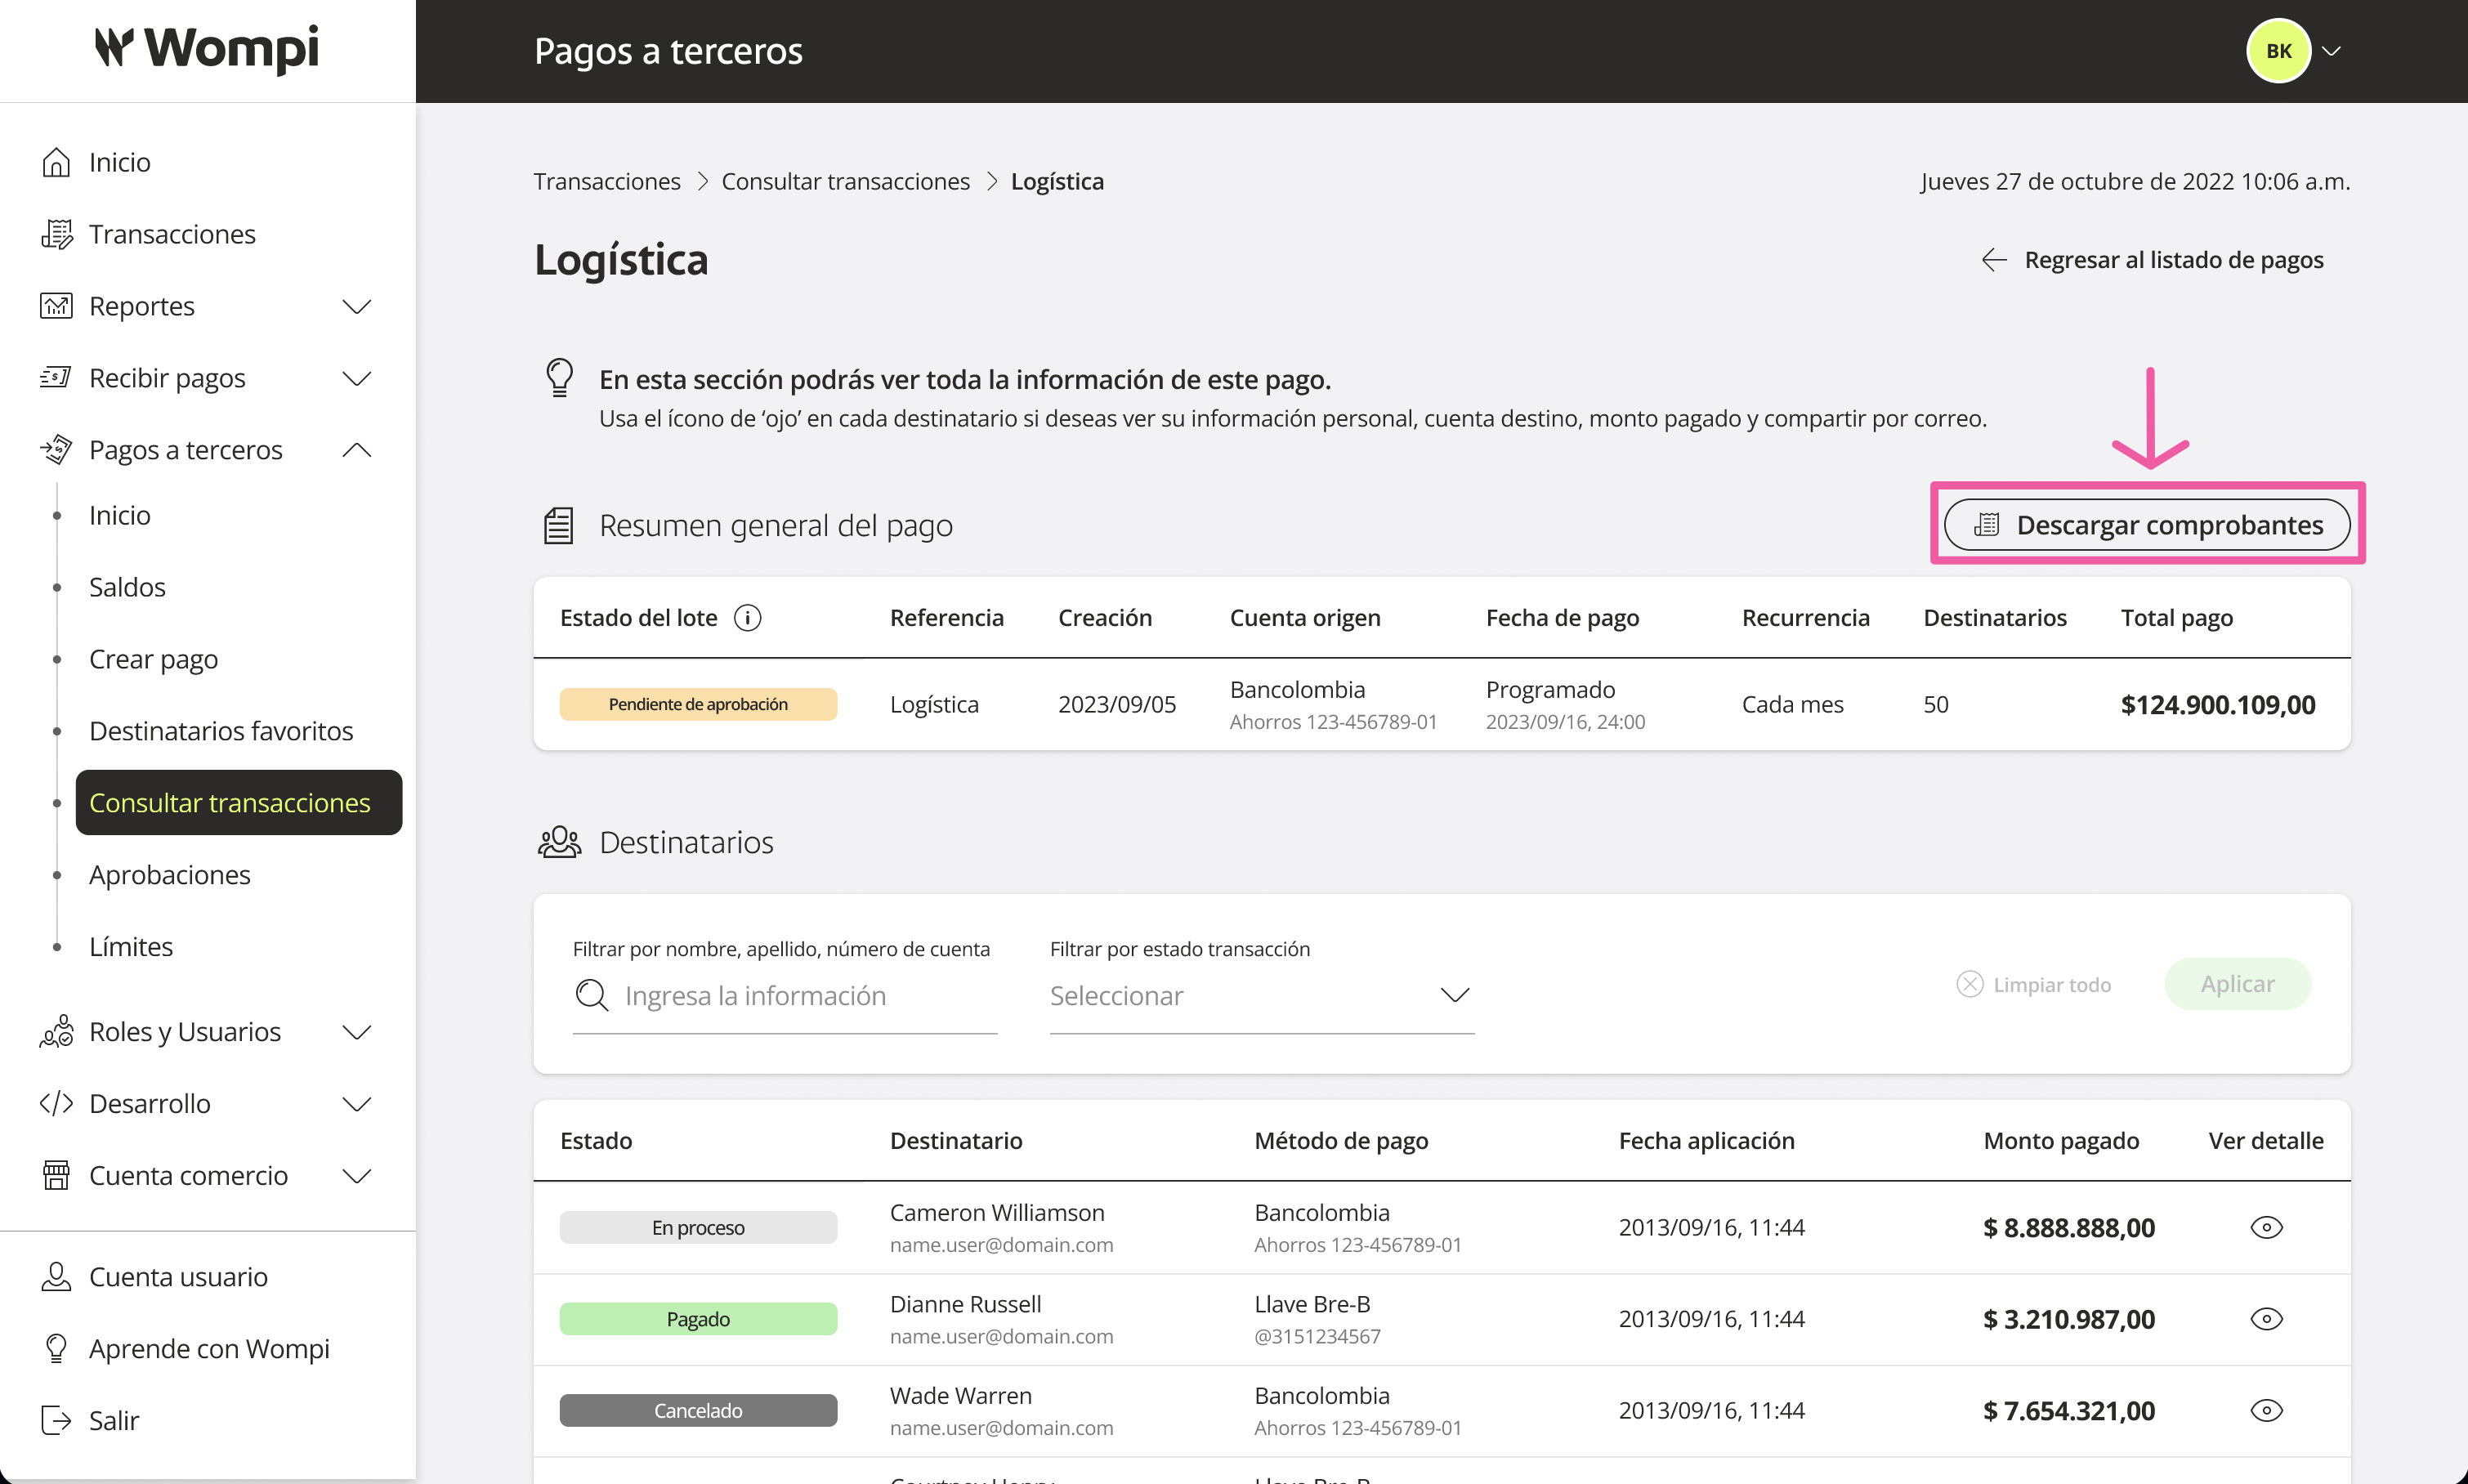Click the BK user avatar

click(2278, 51)
